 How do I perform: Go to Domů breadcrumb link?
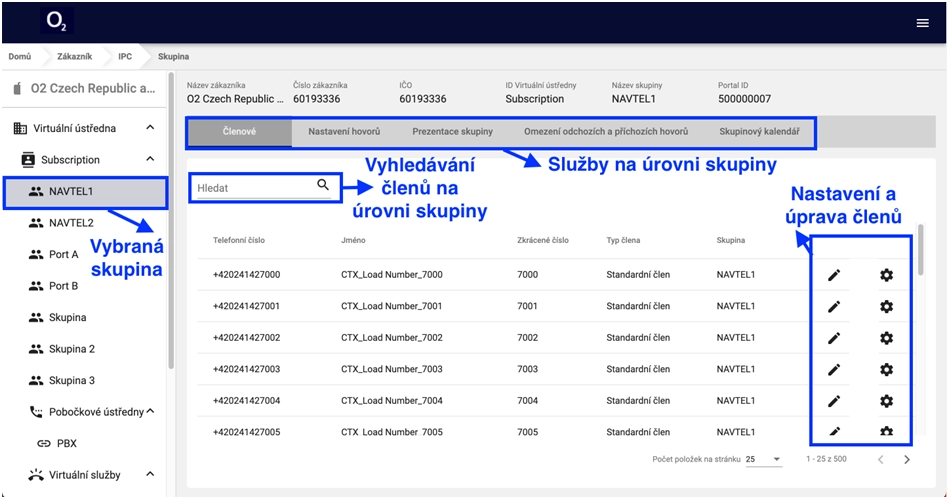[19, 57]
